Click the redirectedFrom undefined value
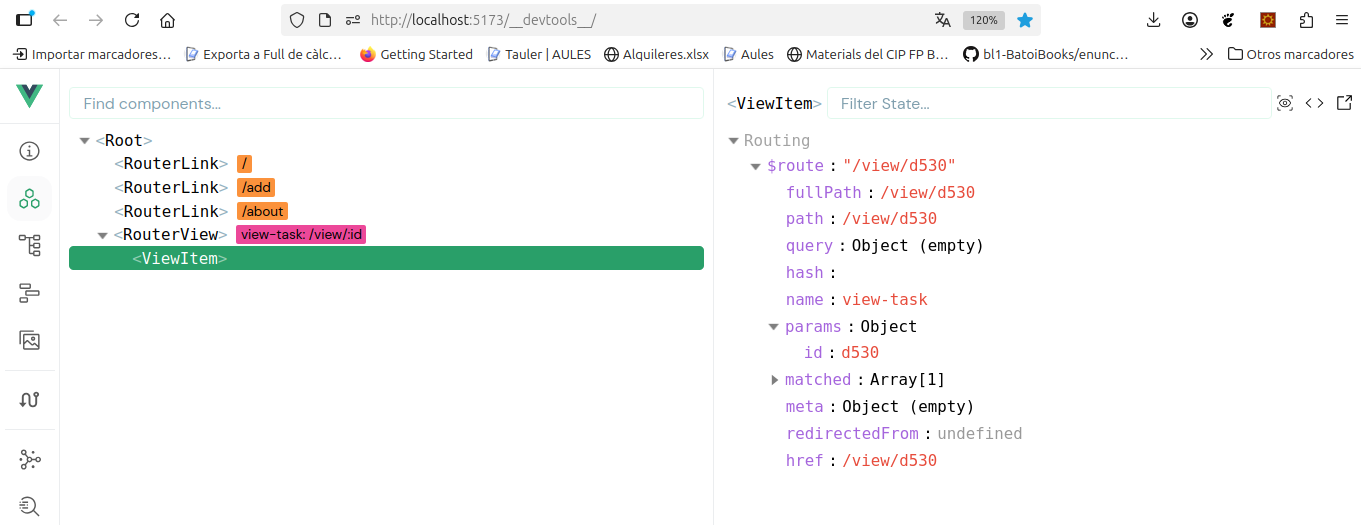1361x525 pixels. [979, 434]
